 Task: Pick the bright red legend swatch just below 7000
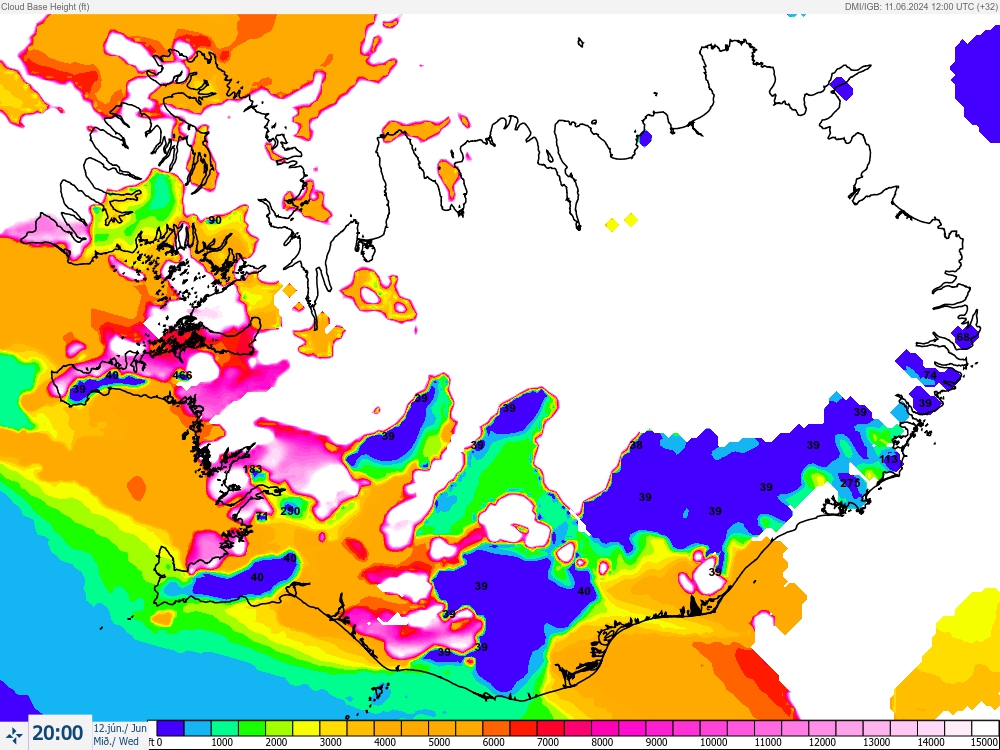click(x=523, y=728)
